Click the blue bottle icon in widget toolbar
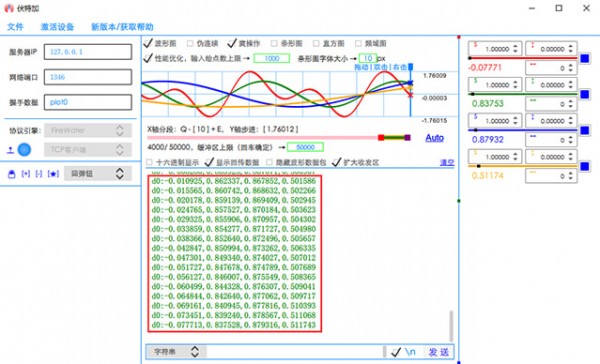The image size is (600, 364). click(x=11, y=174)
